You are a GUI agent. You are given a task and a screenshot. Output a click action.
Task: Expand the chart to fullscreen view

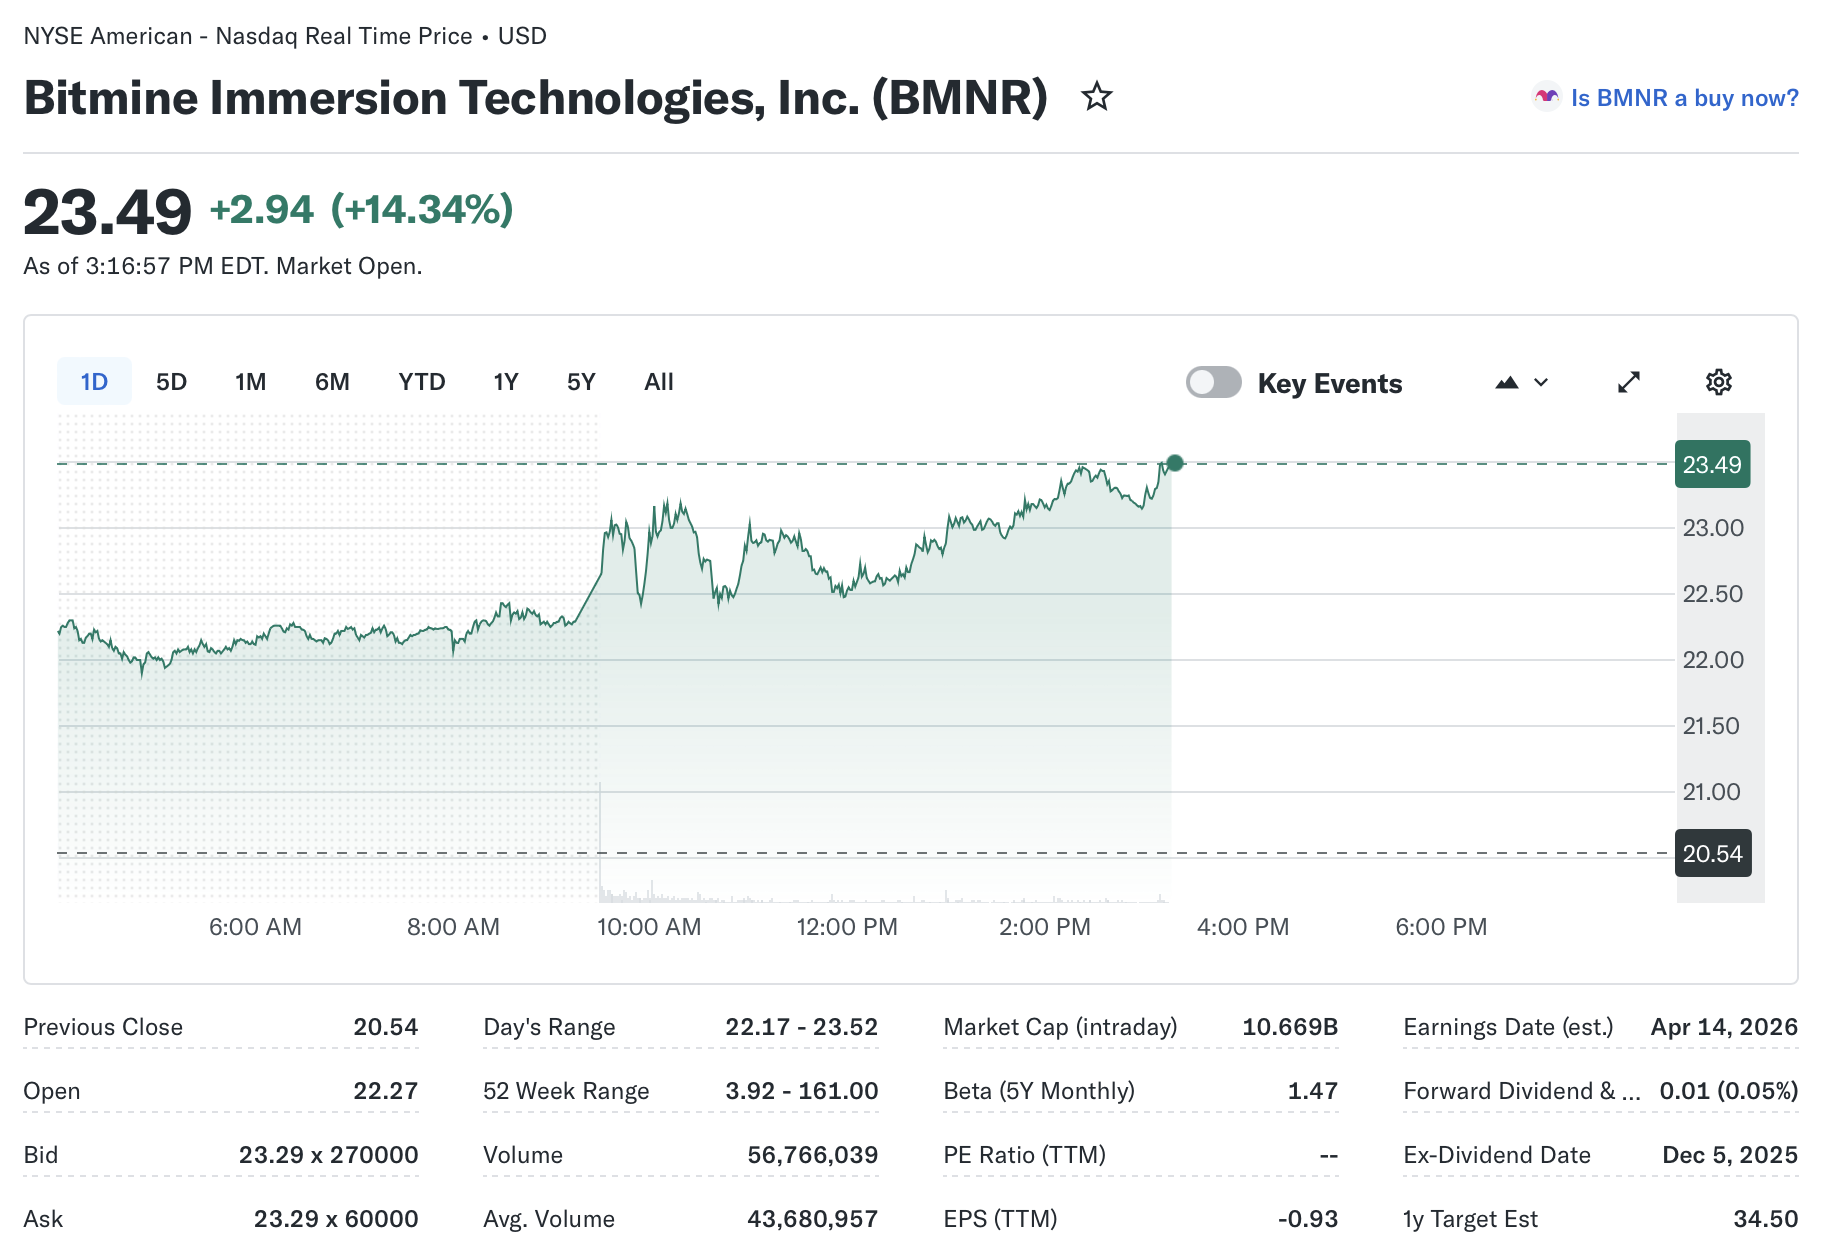pyautogui.click(x=1629, y=382)
